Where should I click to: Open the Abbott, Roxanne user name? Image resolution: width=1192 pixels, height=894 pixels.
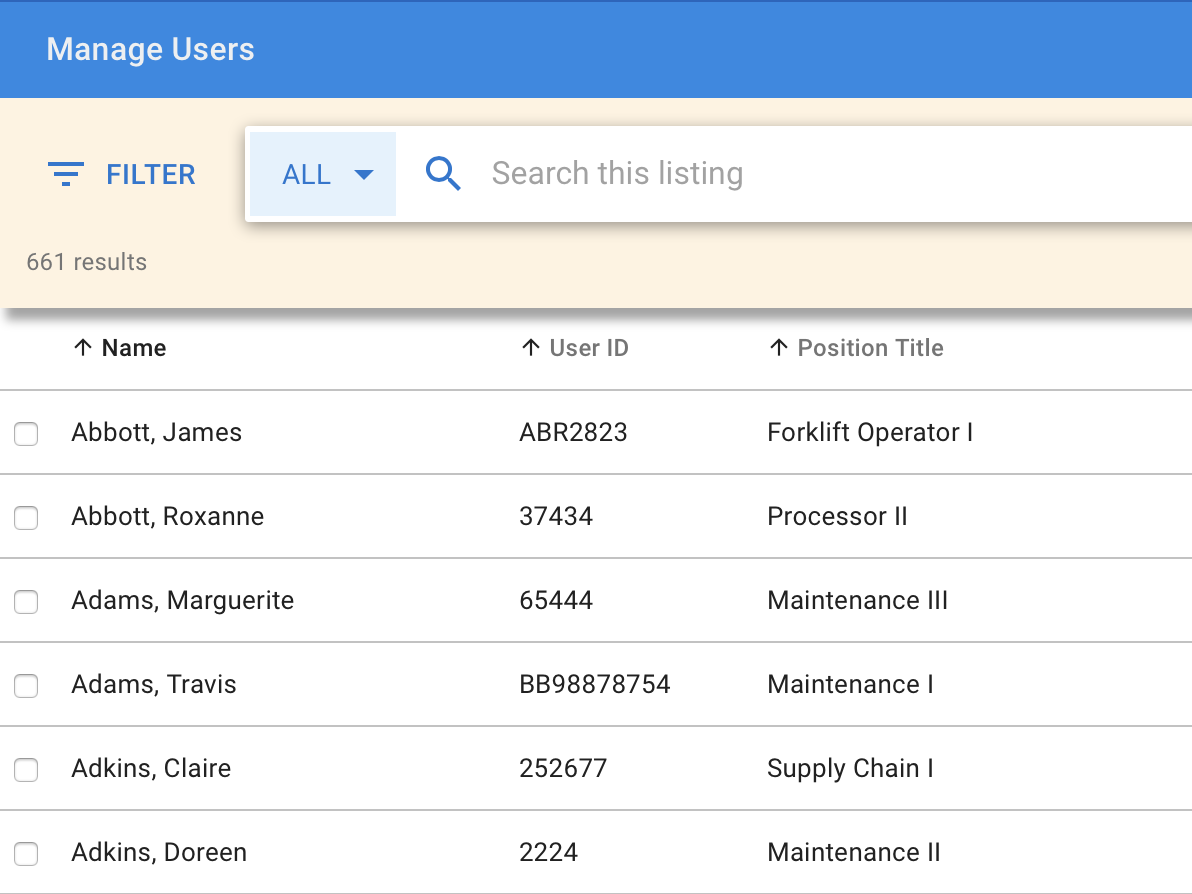point(168,516)
